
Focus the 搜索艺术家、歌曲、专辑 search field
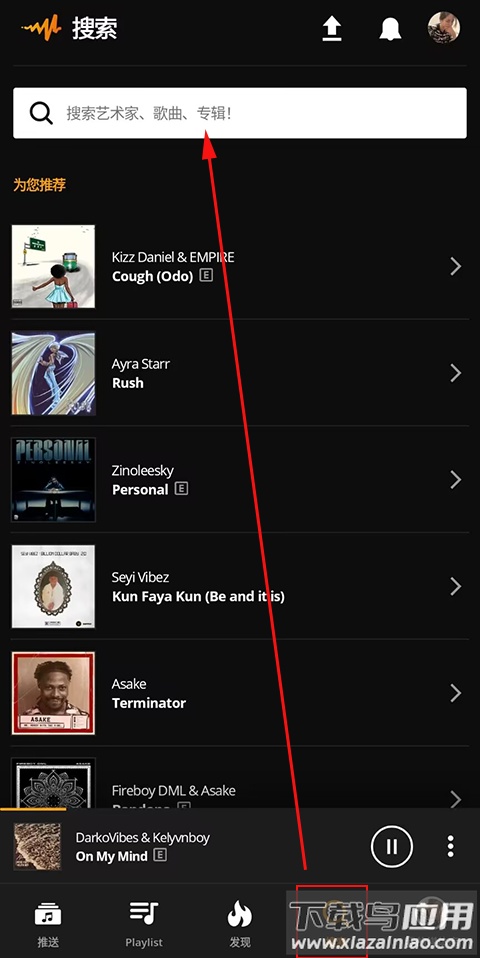tap(240, 113)
